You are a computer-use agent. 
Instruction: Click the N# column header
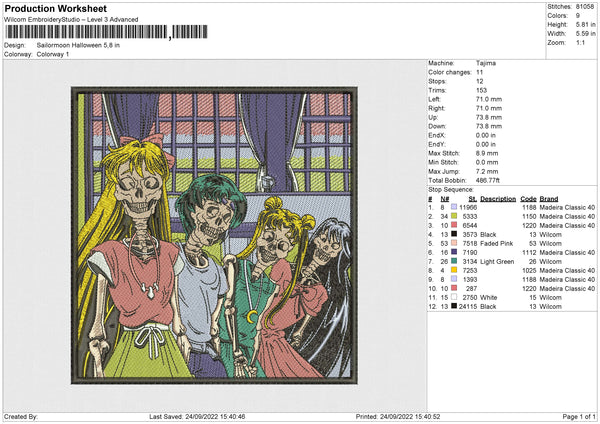(x=445, y=199)
